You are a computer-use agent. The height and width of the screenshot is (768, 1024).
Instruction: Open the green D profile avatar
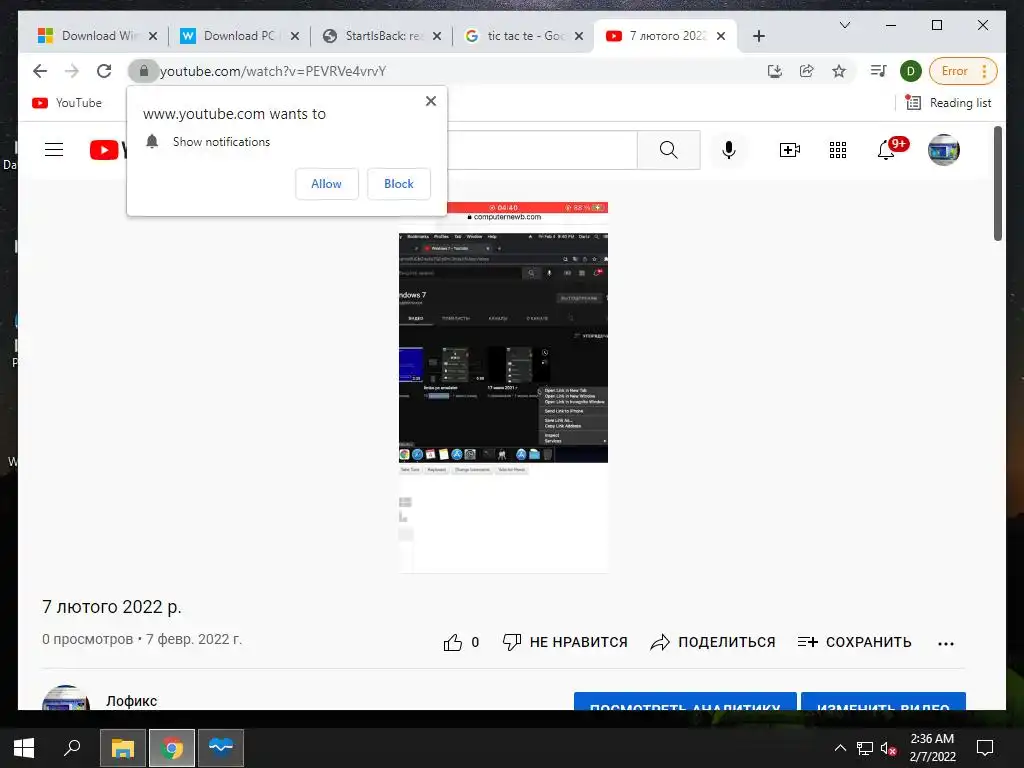[910, 71]
